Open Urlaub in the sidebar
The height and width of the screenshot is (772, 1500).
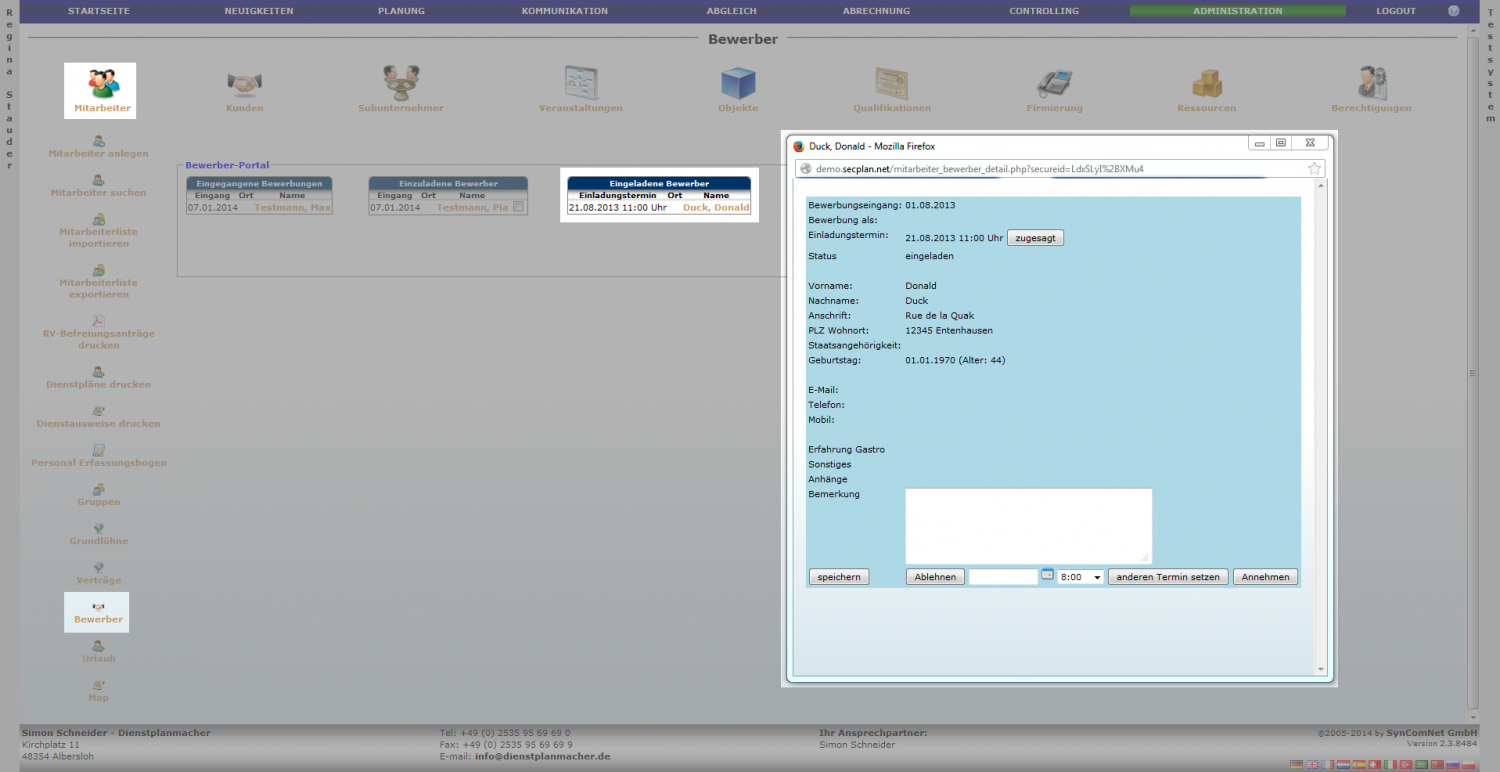98,658
